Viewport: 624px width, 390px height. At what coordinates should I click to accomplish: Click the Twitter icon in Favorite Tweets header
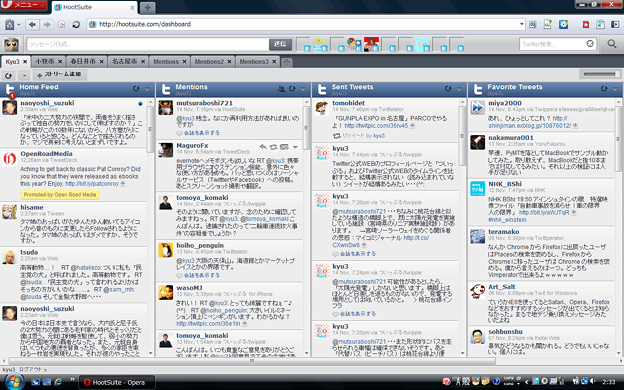[478, 89]
